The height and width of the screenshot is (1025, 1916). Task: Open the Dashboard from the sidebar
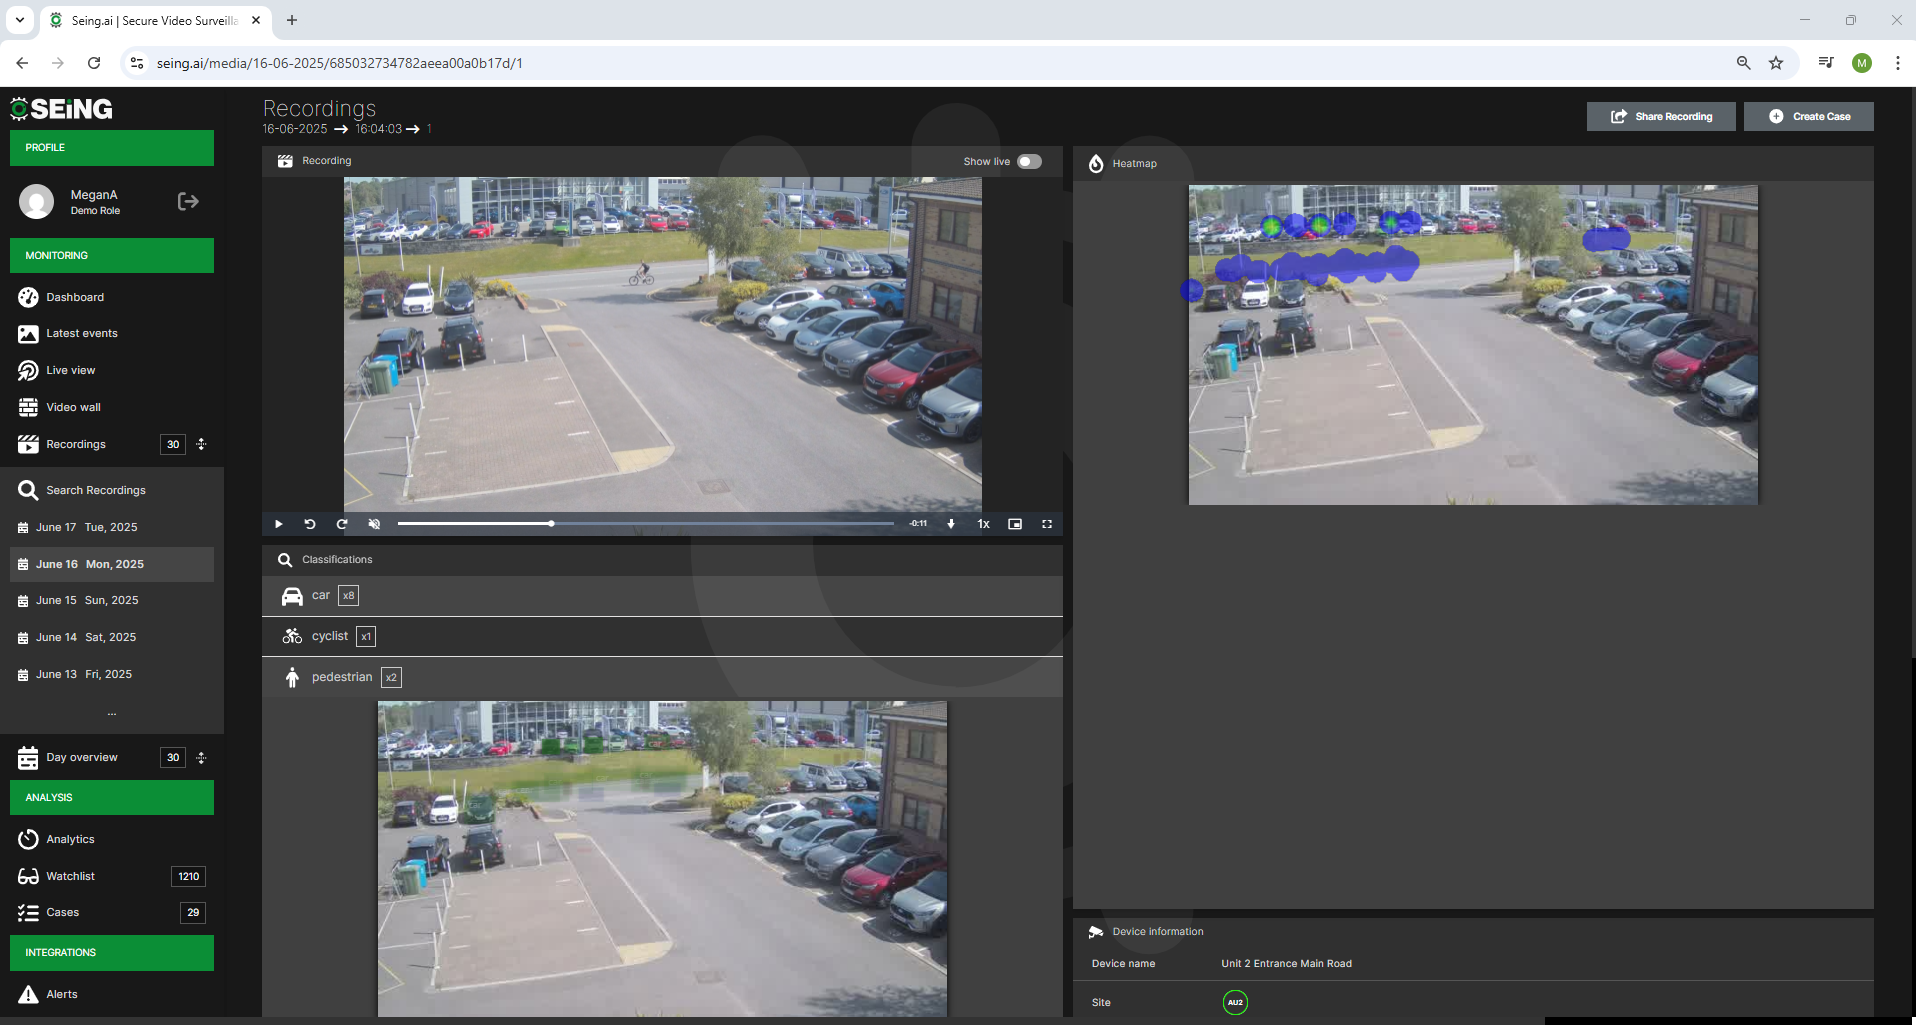pyautogui.click(x=74, y=297)
